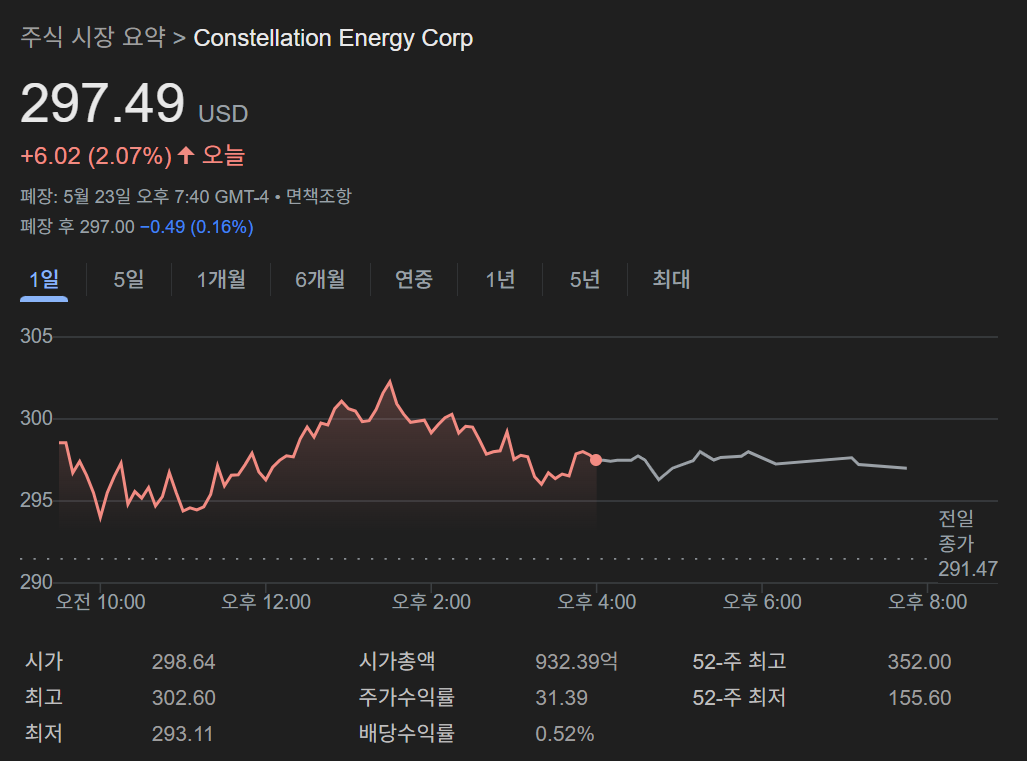
Task: Select the 최대 range tab
Action: pos(671,280)
